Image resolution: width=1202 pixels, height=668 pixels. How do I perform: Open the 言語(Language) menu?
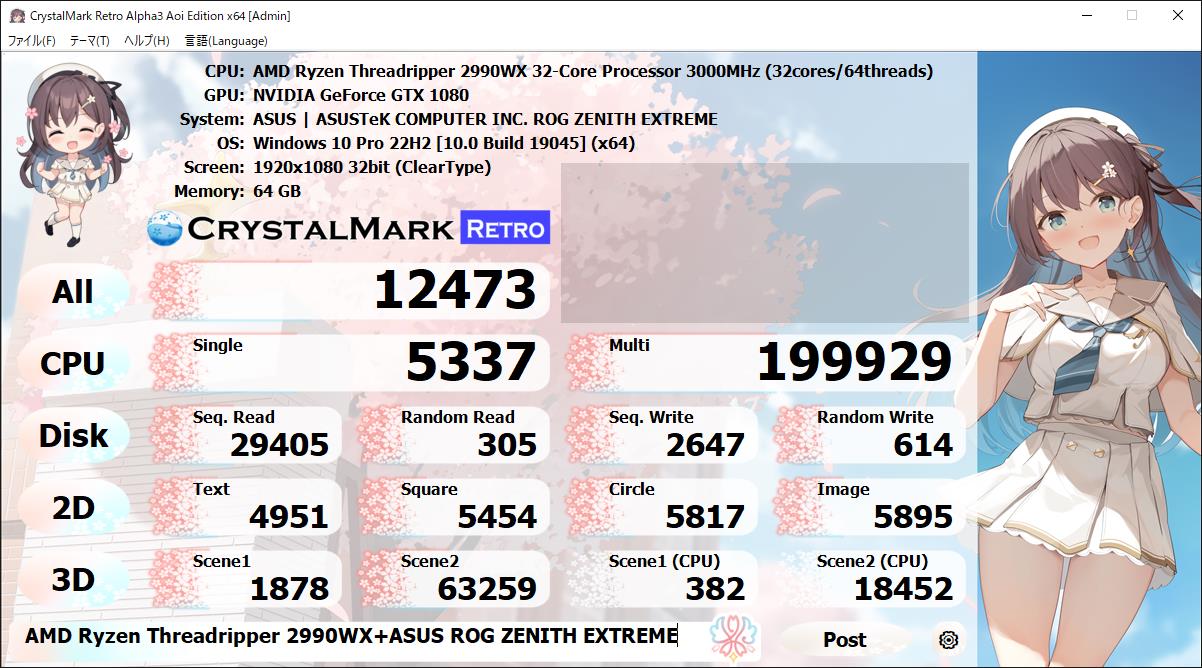click(226, 41)
